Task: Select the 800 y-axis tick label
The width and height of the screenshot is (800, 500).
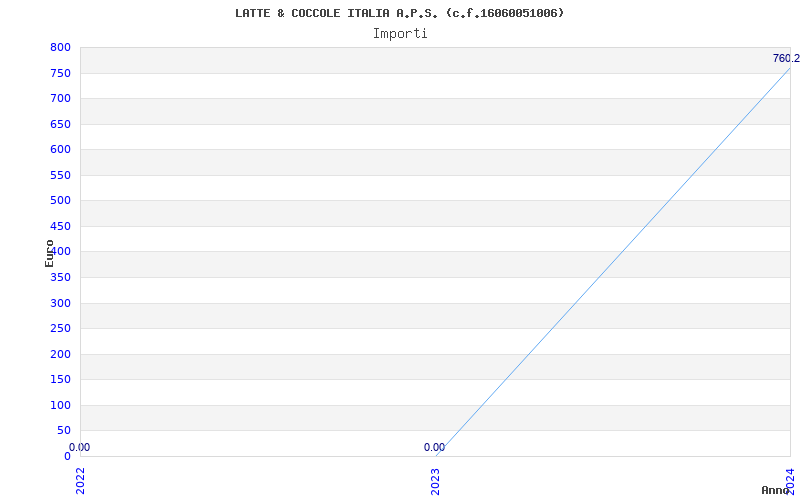Action: pos(60,47)
